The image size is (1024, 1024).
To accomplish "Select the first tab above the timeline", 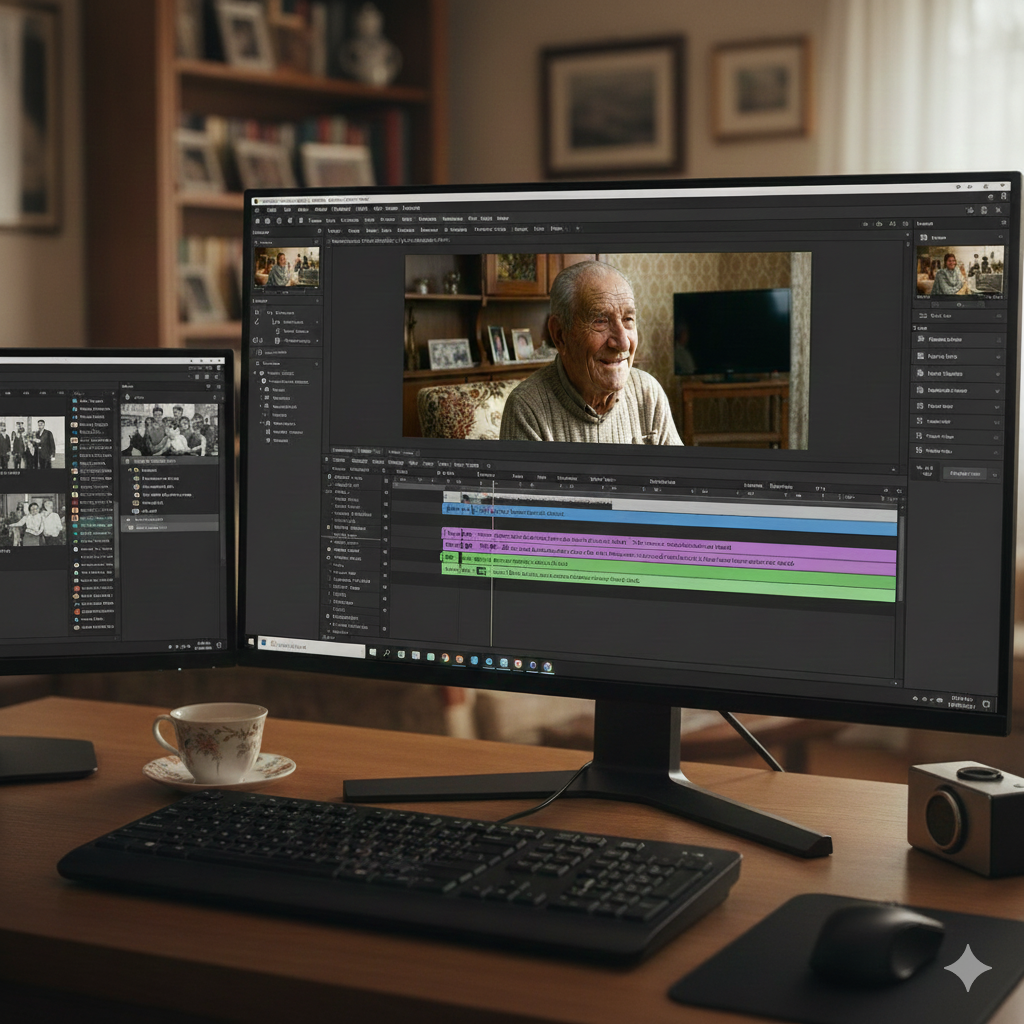I will 342,451.
